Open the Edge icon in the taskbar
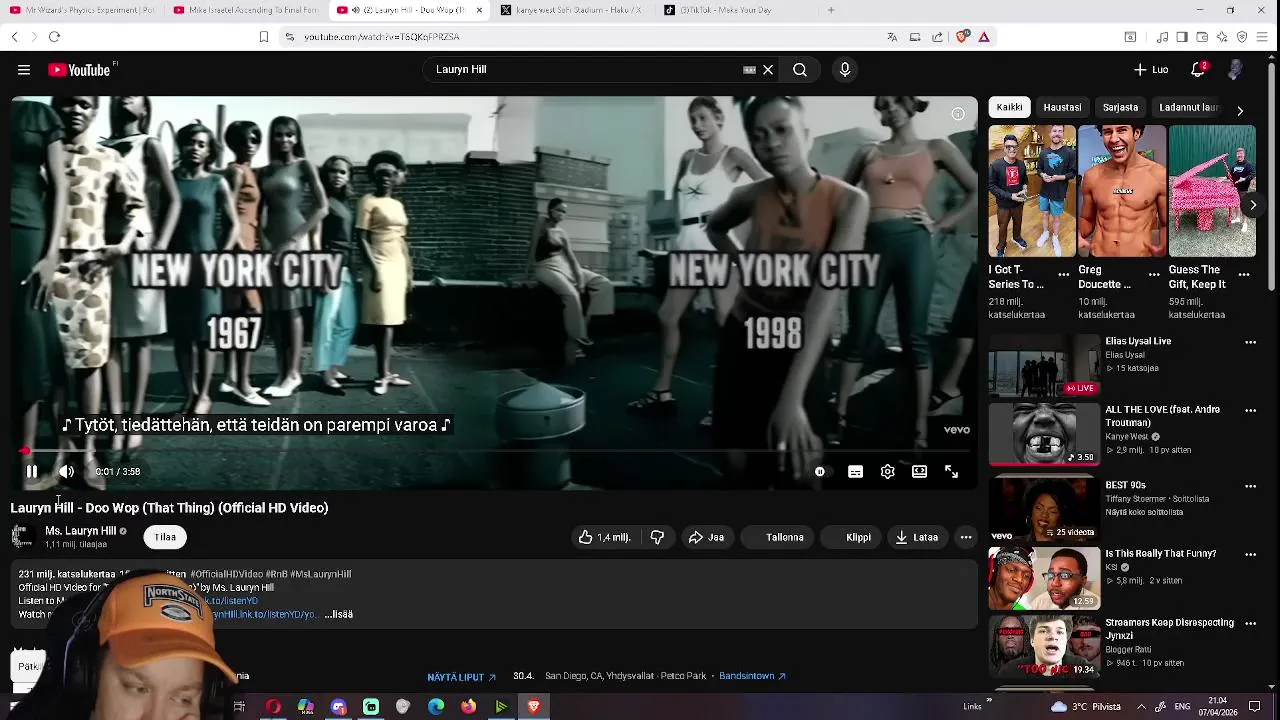The height and width of the screenshot is (720, 1280). [436, 707]
